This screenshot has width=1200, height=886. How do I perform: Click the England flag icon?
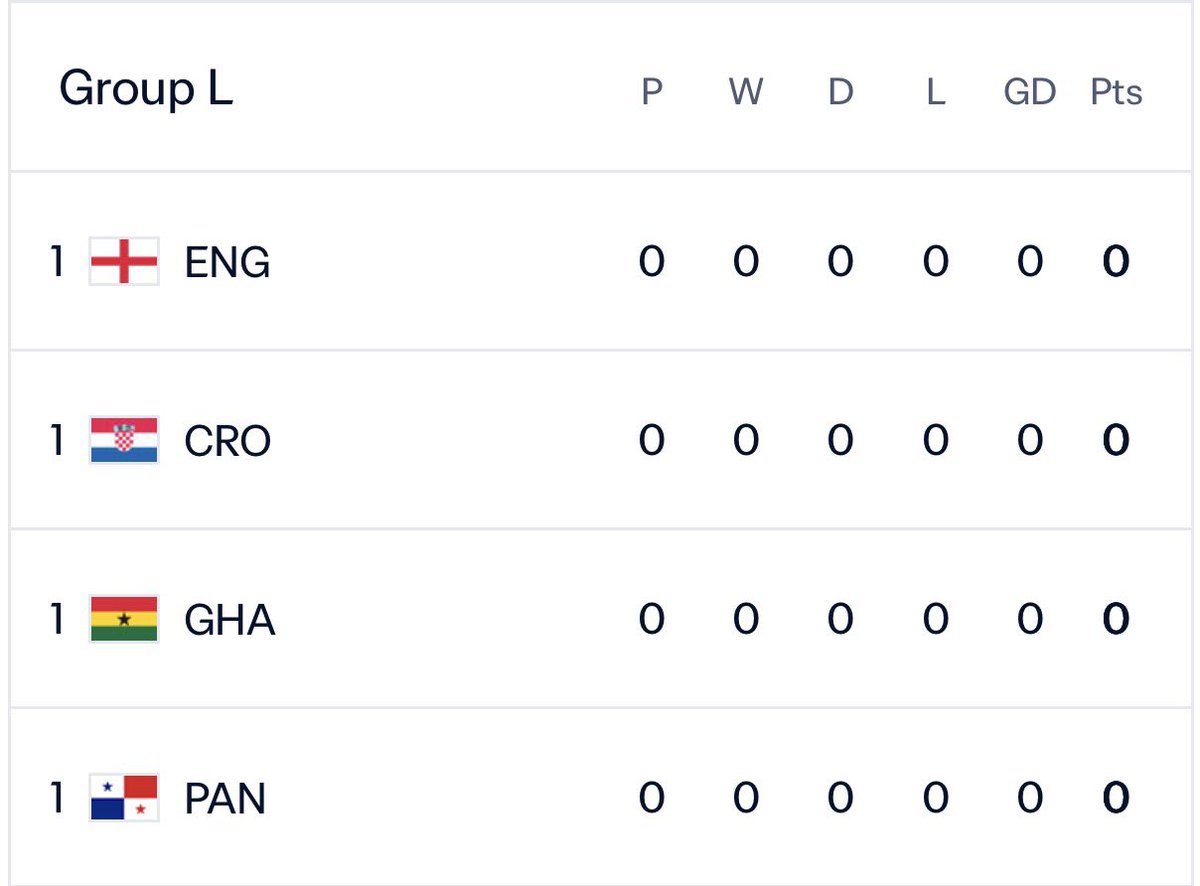(x=124, y=262)
